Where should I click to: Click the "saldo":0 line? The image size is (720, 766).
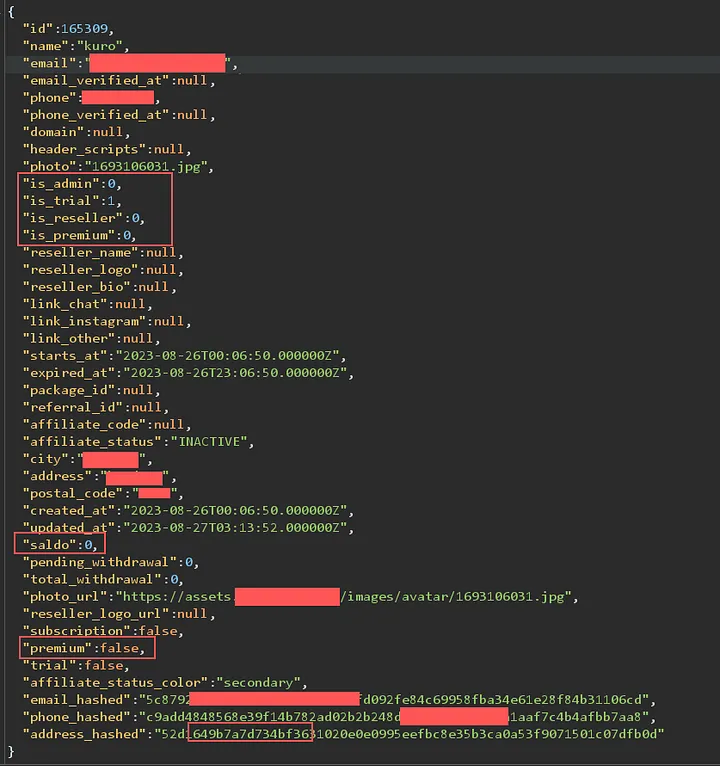(61, 545)
